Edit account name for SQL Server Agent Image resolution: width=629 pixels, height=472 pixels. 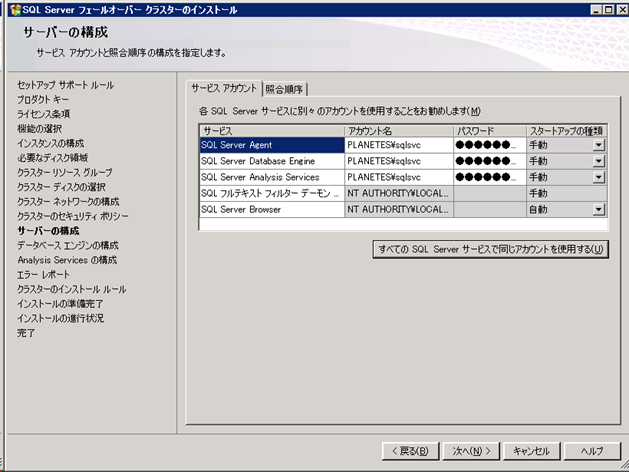pyautogui.click(x=399, y=145)
